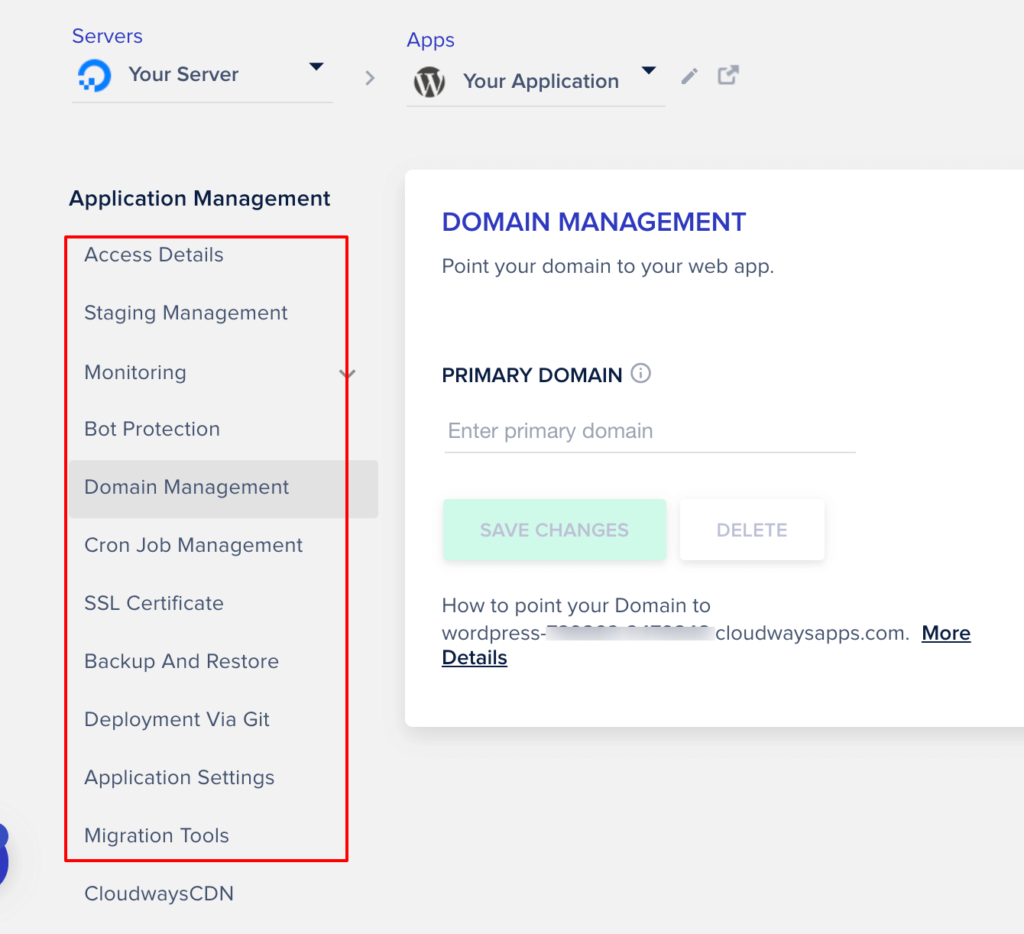This screenshot has width=1024, height=934.
Task: Click the Domain Management heading
Action: coord(594,222)
